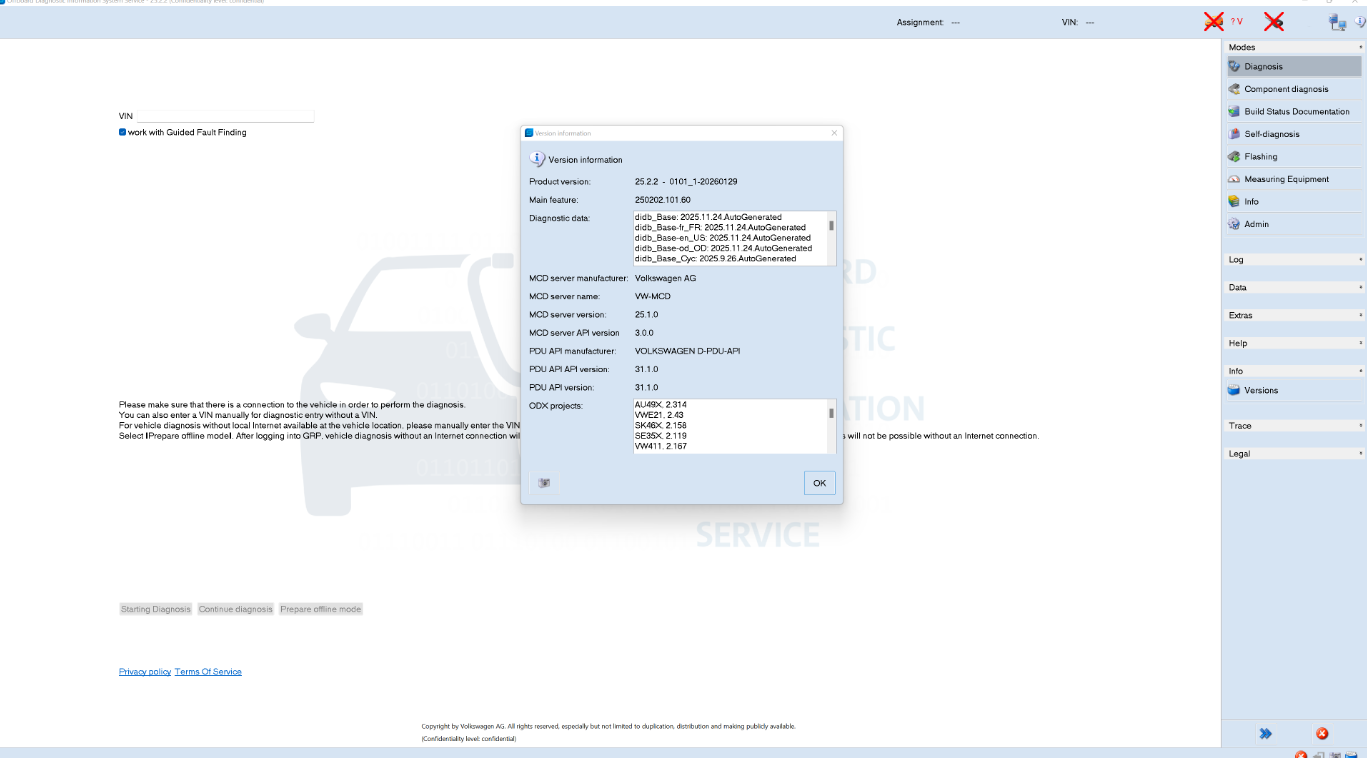
Task: Open the Log panel section
Action: point(1236,259)
